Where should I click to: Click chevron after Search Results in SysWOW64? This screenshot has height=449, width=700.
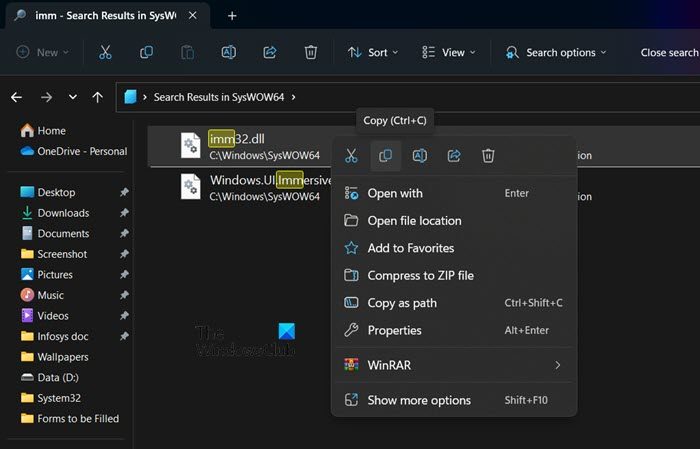click(x=293, y=97)
